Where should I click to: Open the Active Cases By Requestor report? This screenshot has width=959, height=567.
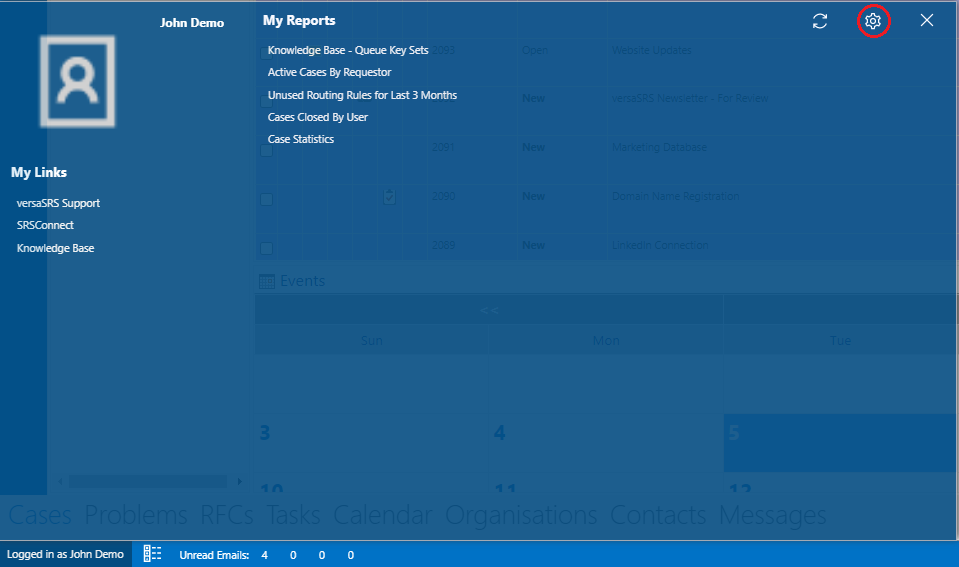click(329, 72)
